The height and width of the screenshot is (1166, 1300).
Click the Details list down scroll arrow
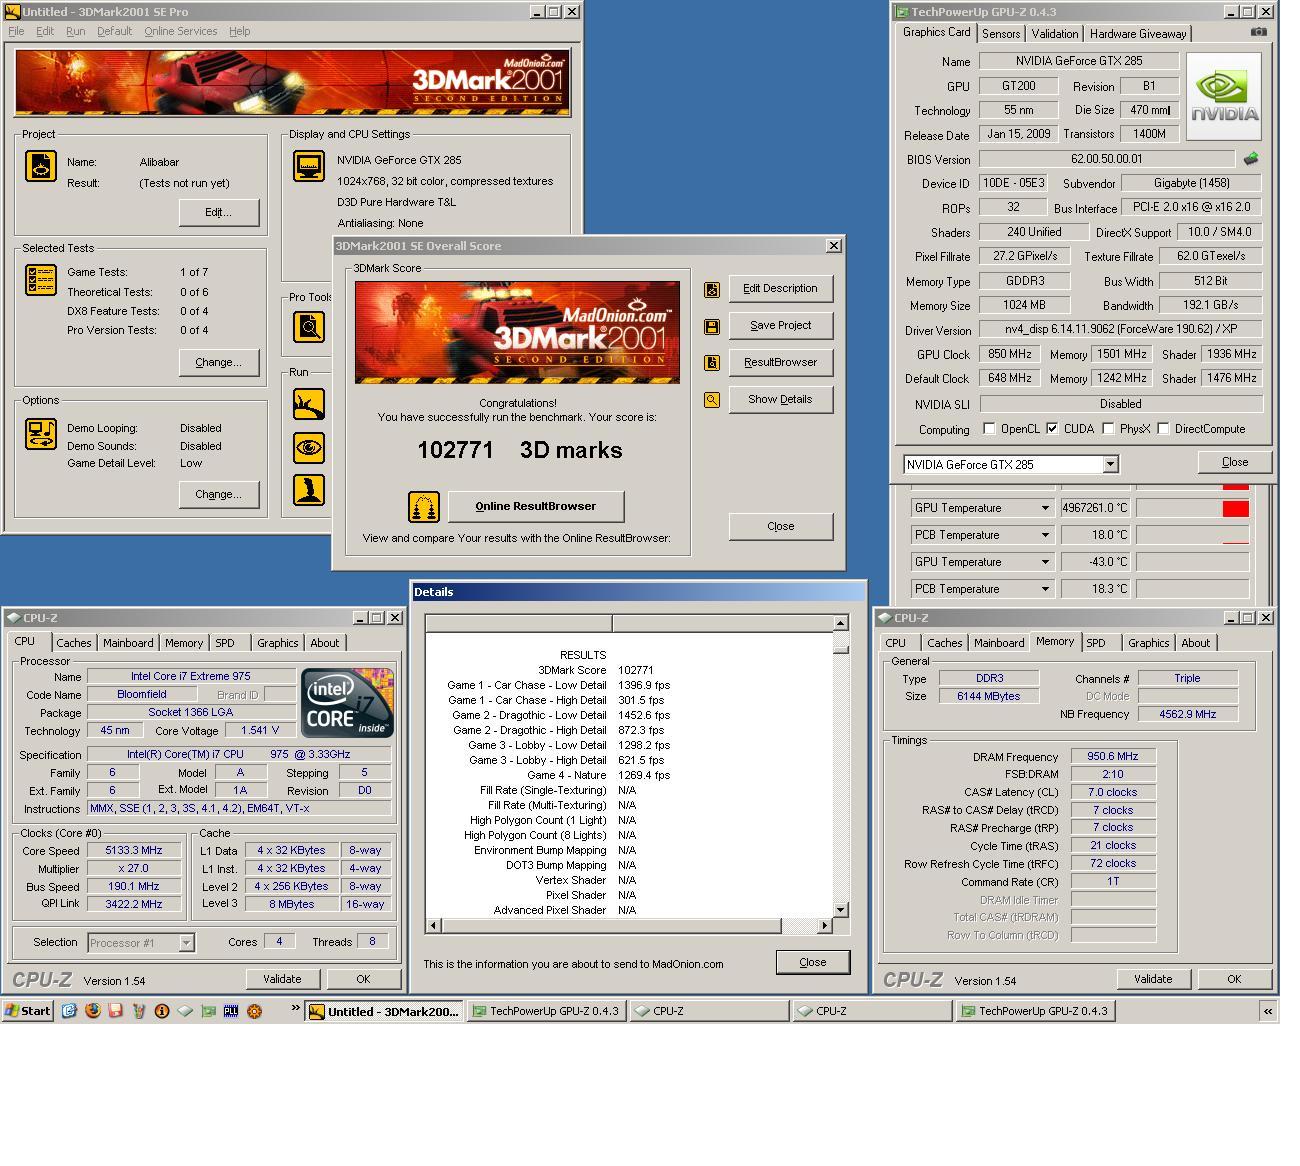click(x=840, y=909)
